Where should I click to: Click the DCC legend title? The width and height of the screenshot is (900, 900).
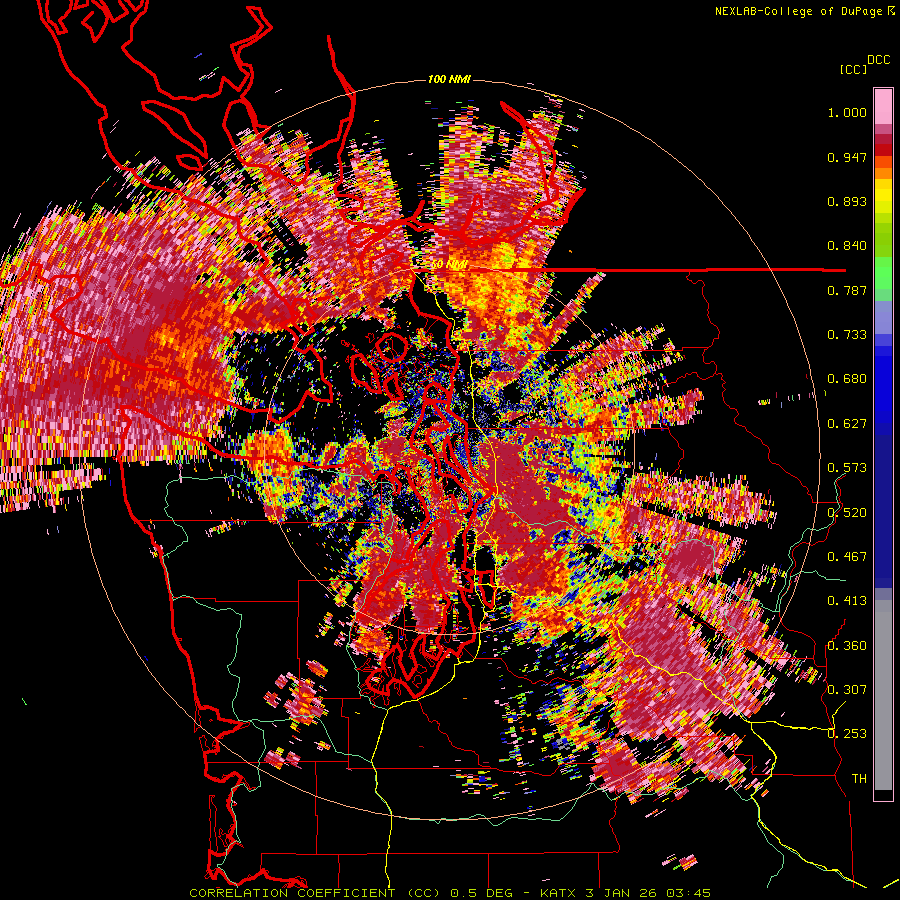coord(878,60)
